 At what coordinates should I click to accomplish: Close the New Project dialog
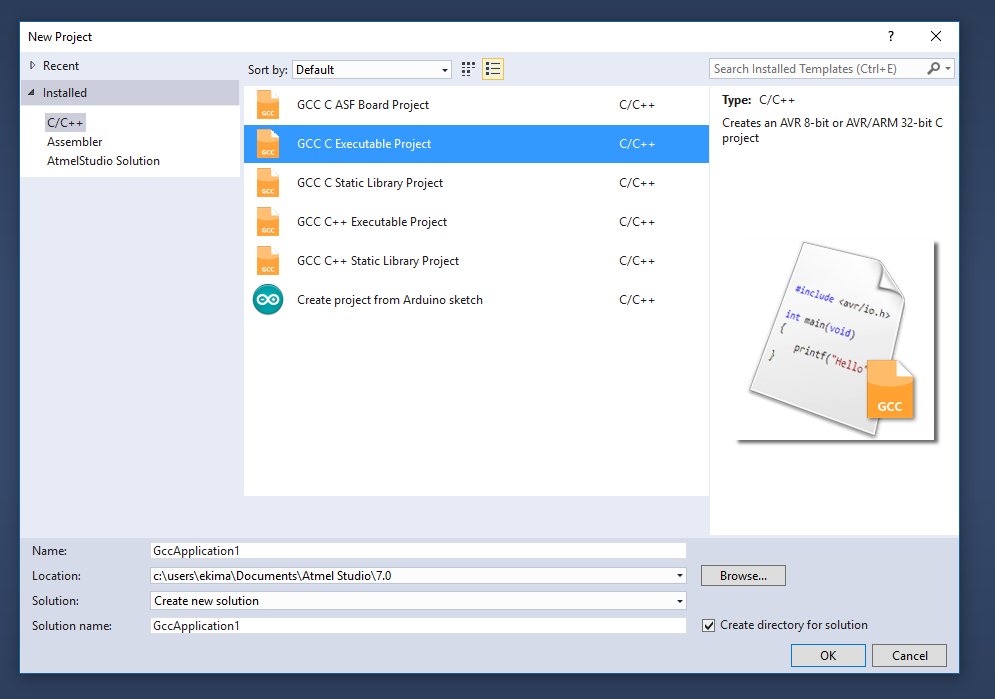[936, 36]
